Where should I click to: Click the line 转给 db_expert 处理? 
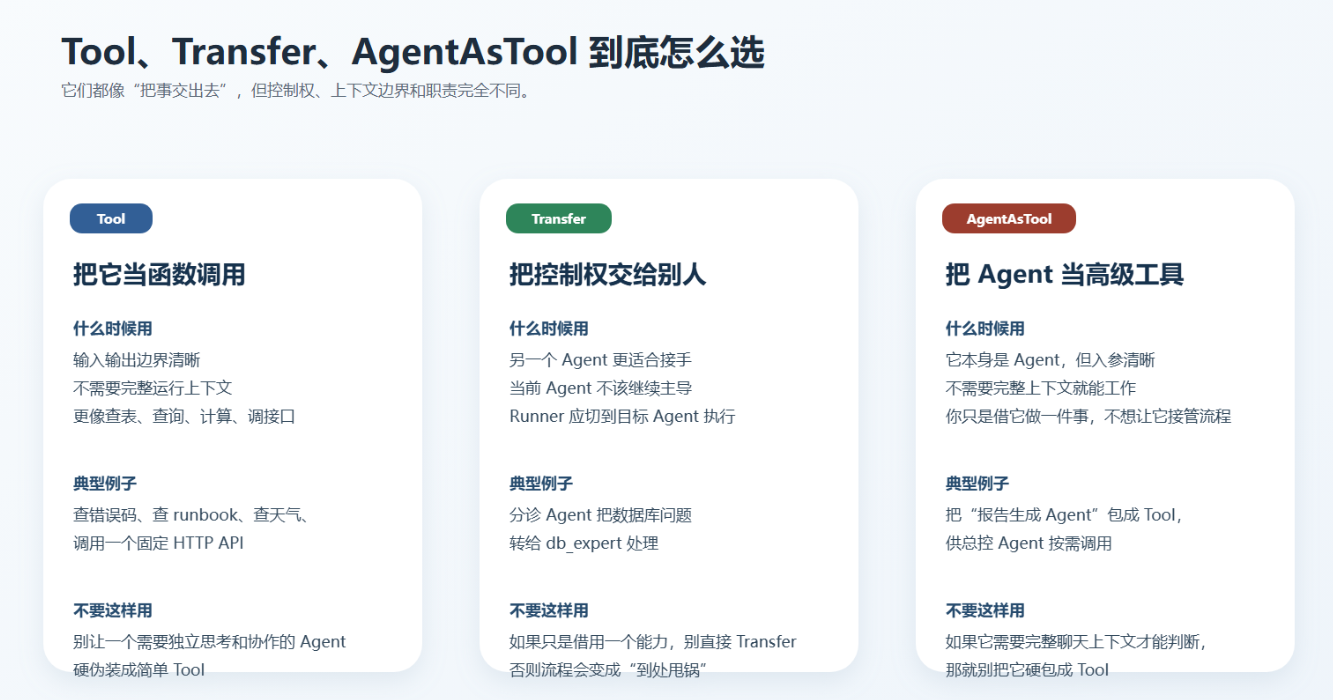pyautogui.click(x=584, y=543)
